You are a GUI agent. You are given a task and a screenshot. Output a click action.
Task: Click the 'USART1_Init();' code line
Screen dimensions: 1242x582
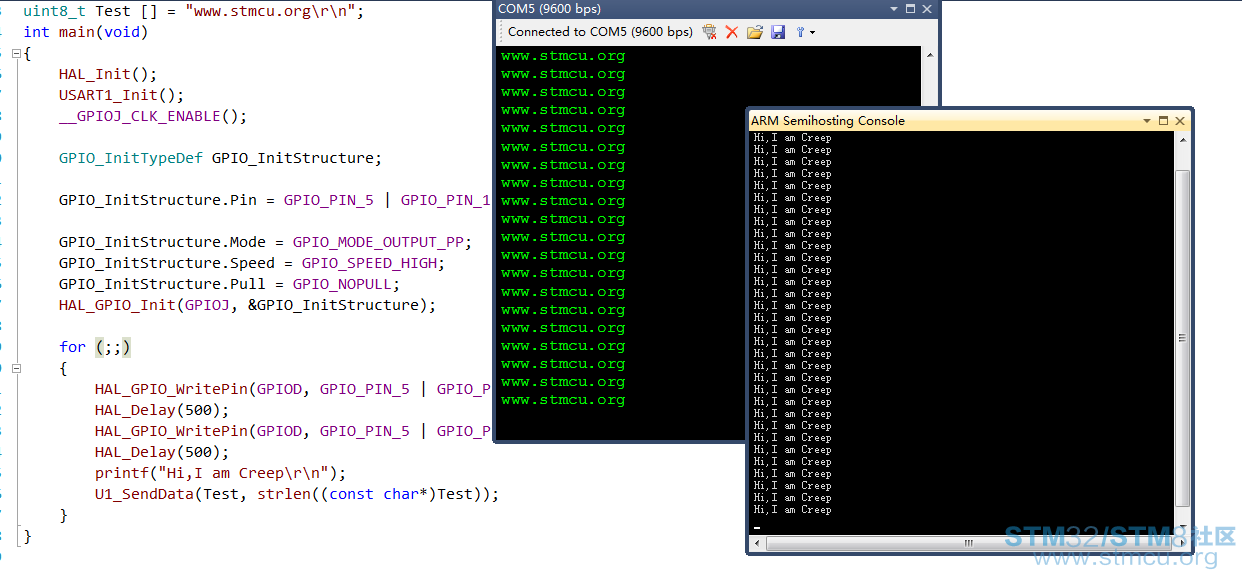pos(121,95)
